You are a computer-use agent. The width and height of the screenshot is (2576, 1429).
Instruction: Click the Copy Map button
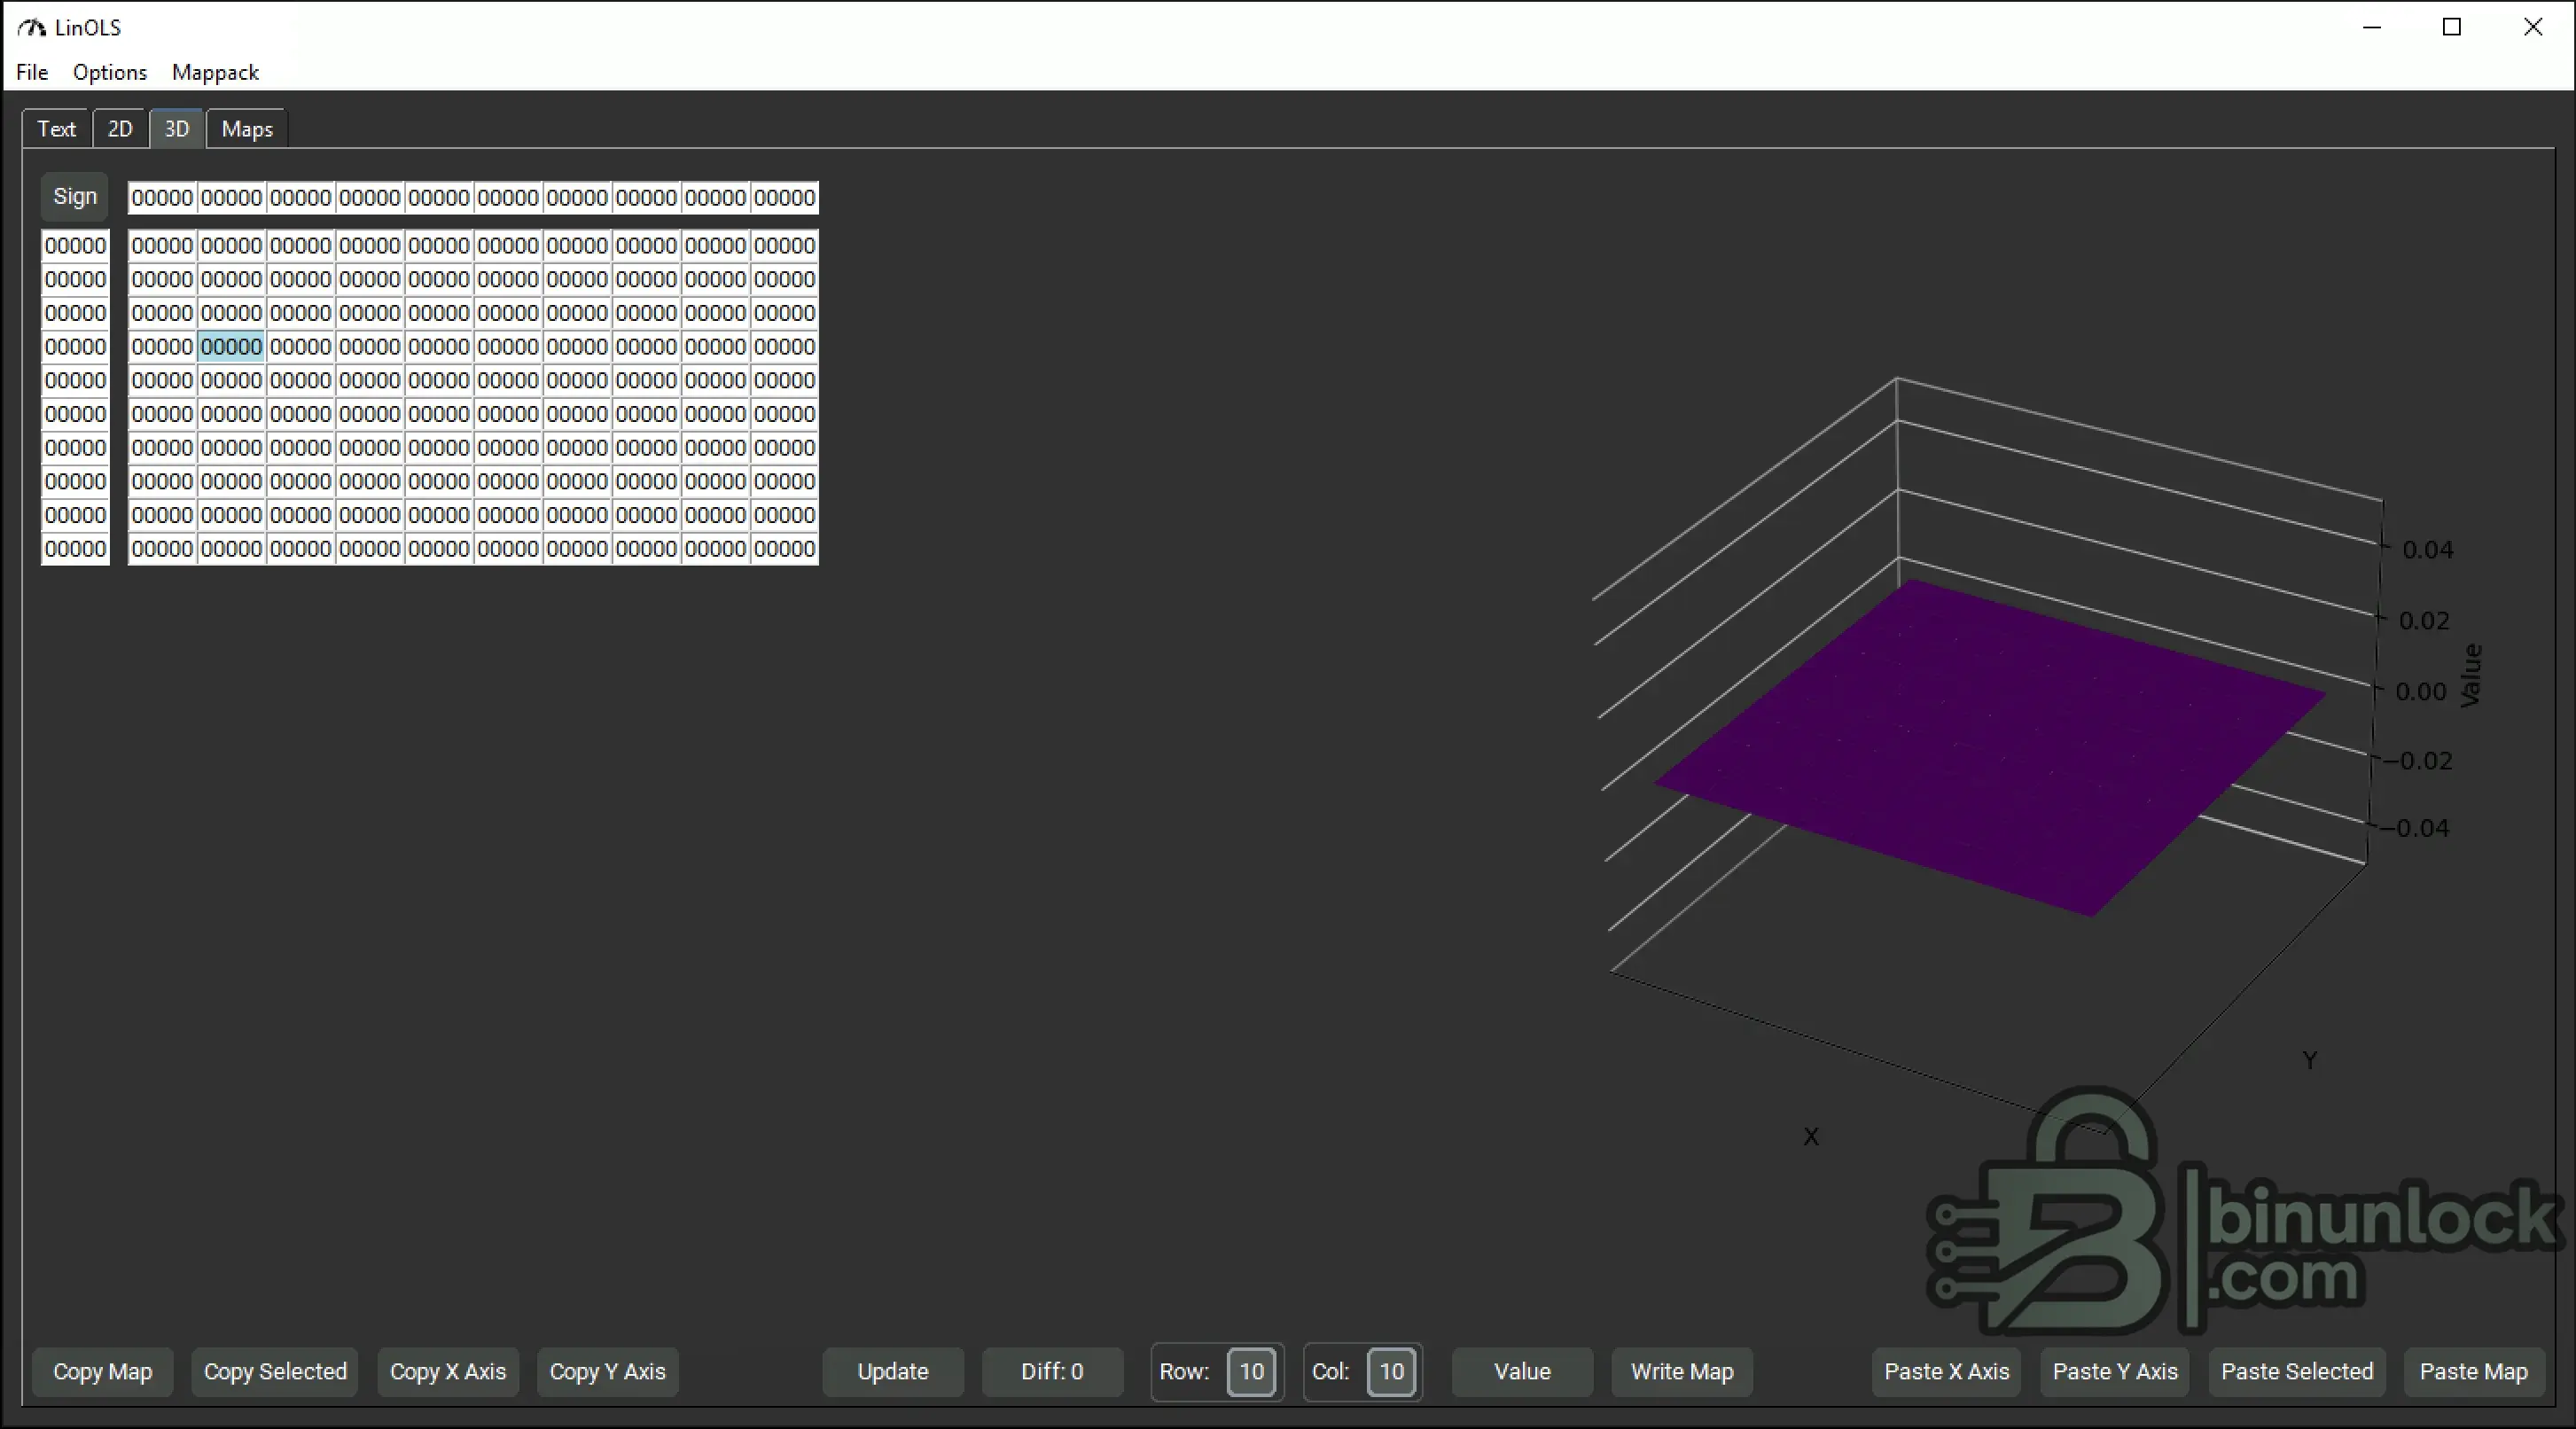(x=103, y=1372)
